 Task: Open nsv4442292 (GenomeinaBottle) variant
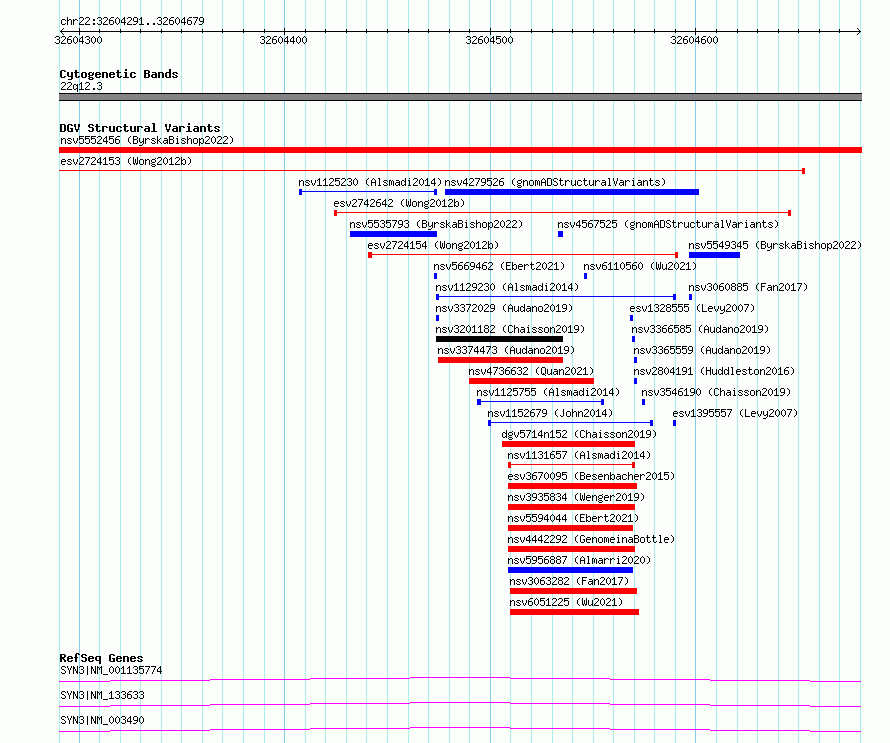591,539
